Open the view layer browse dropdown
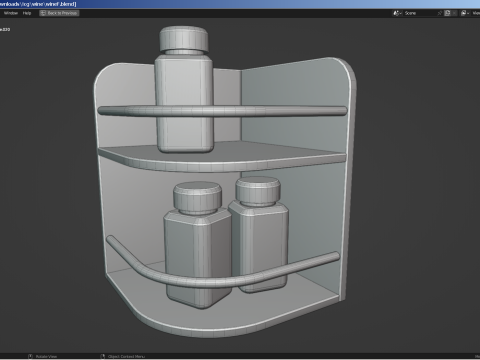480x360 pixels. click(465, 13)
